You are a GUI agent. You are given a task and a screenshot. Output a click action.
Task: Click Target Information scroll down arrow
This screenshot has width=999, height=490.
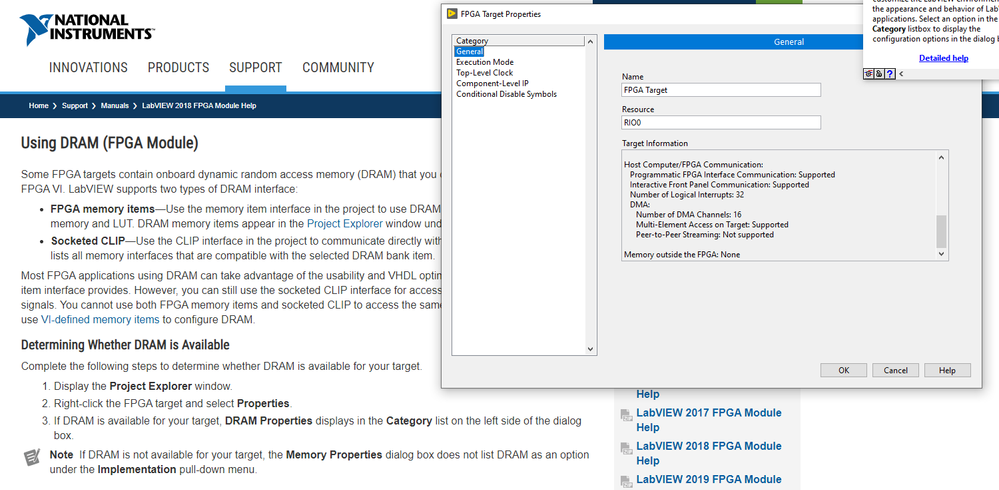(942, 254)
